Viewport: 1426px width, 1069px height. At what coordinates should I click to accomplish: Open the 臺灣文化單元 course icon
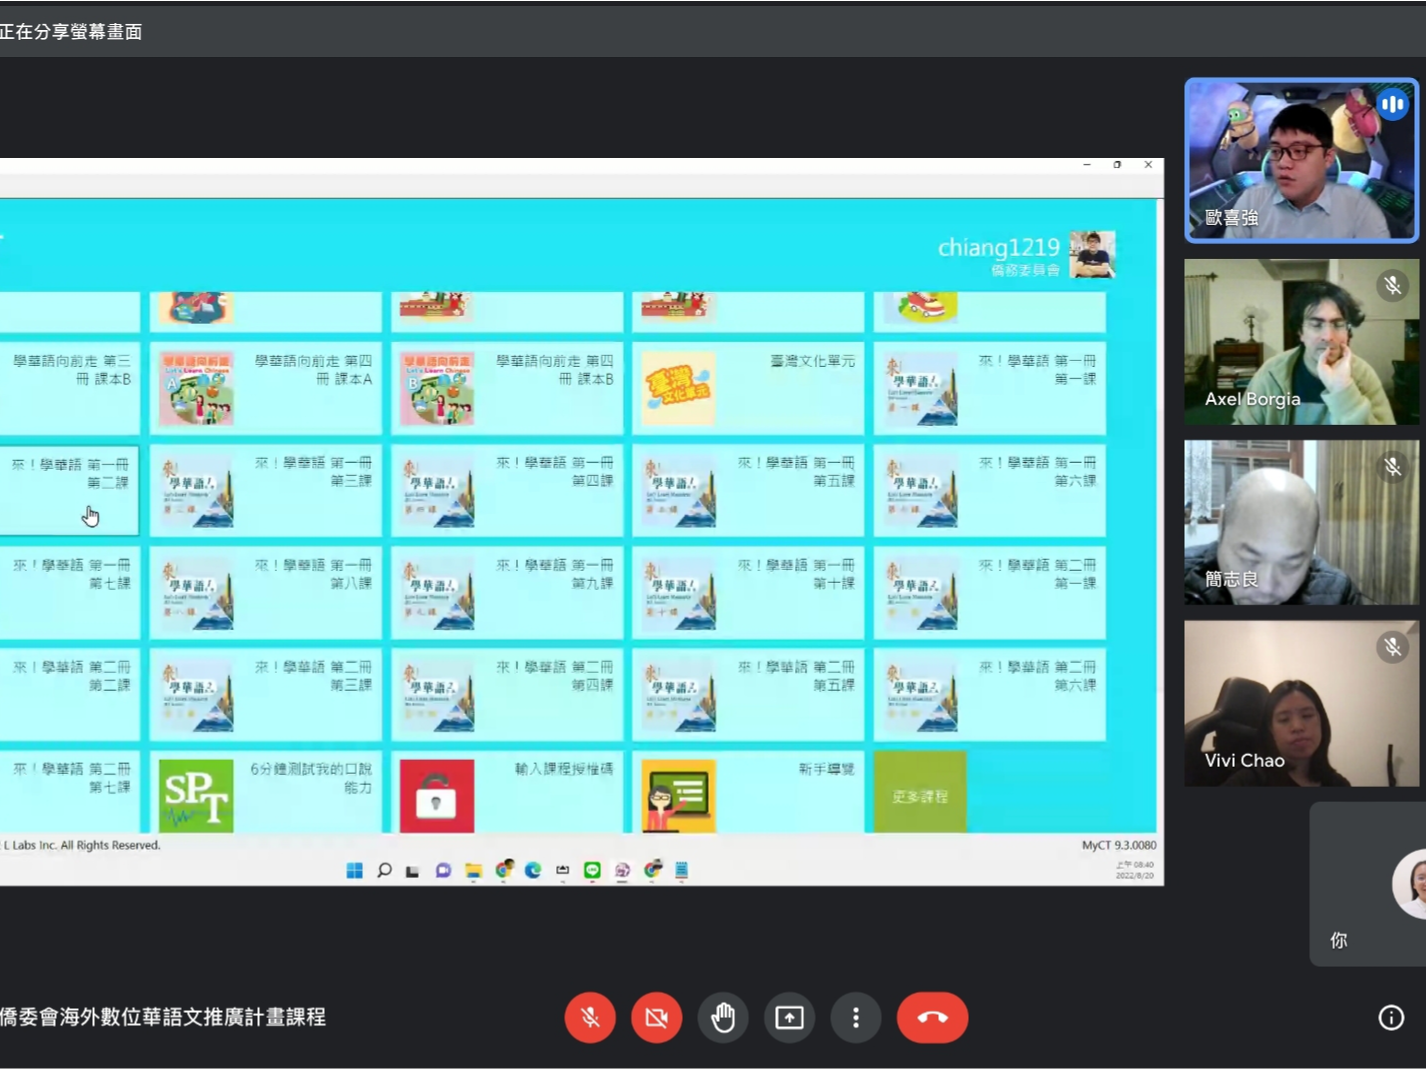click(678, 389)
